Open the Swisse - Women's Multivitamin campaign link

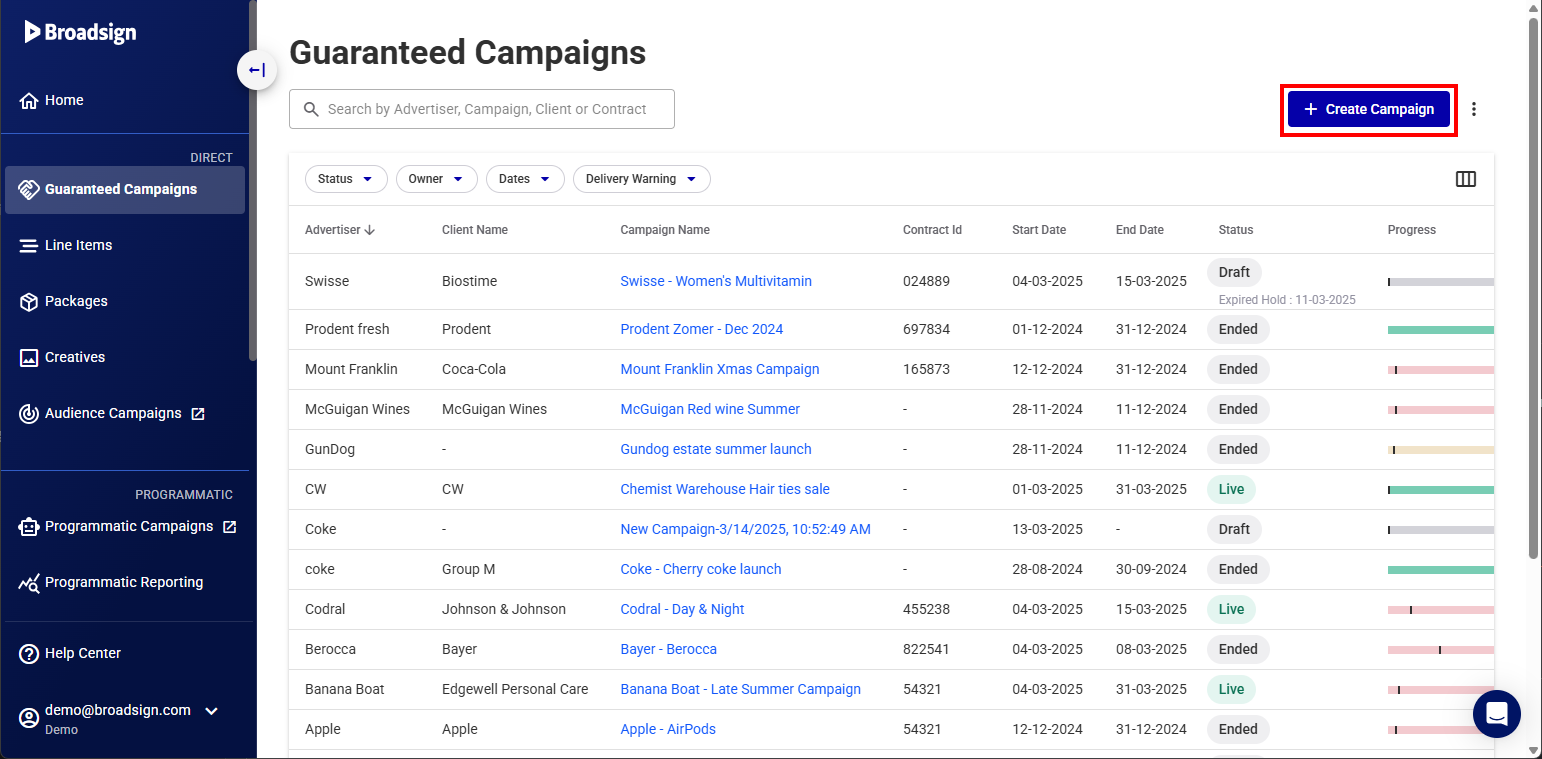coord(716,281)
